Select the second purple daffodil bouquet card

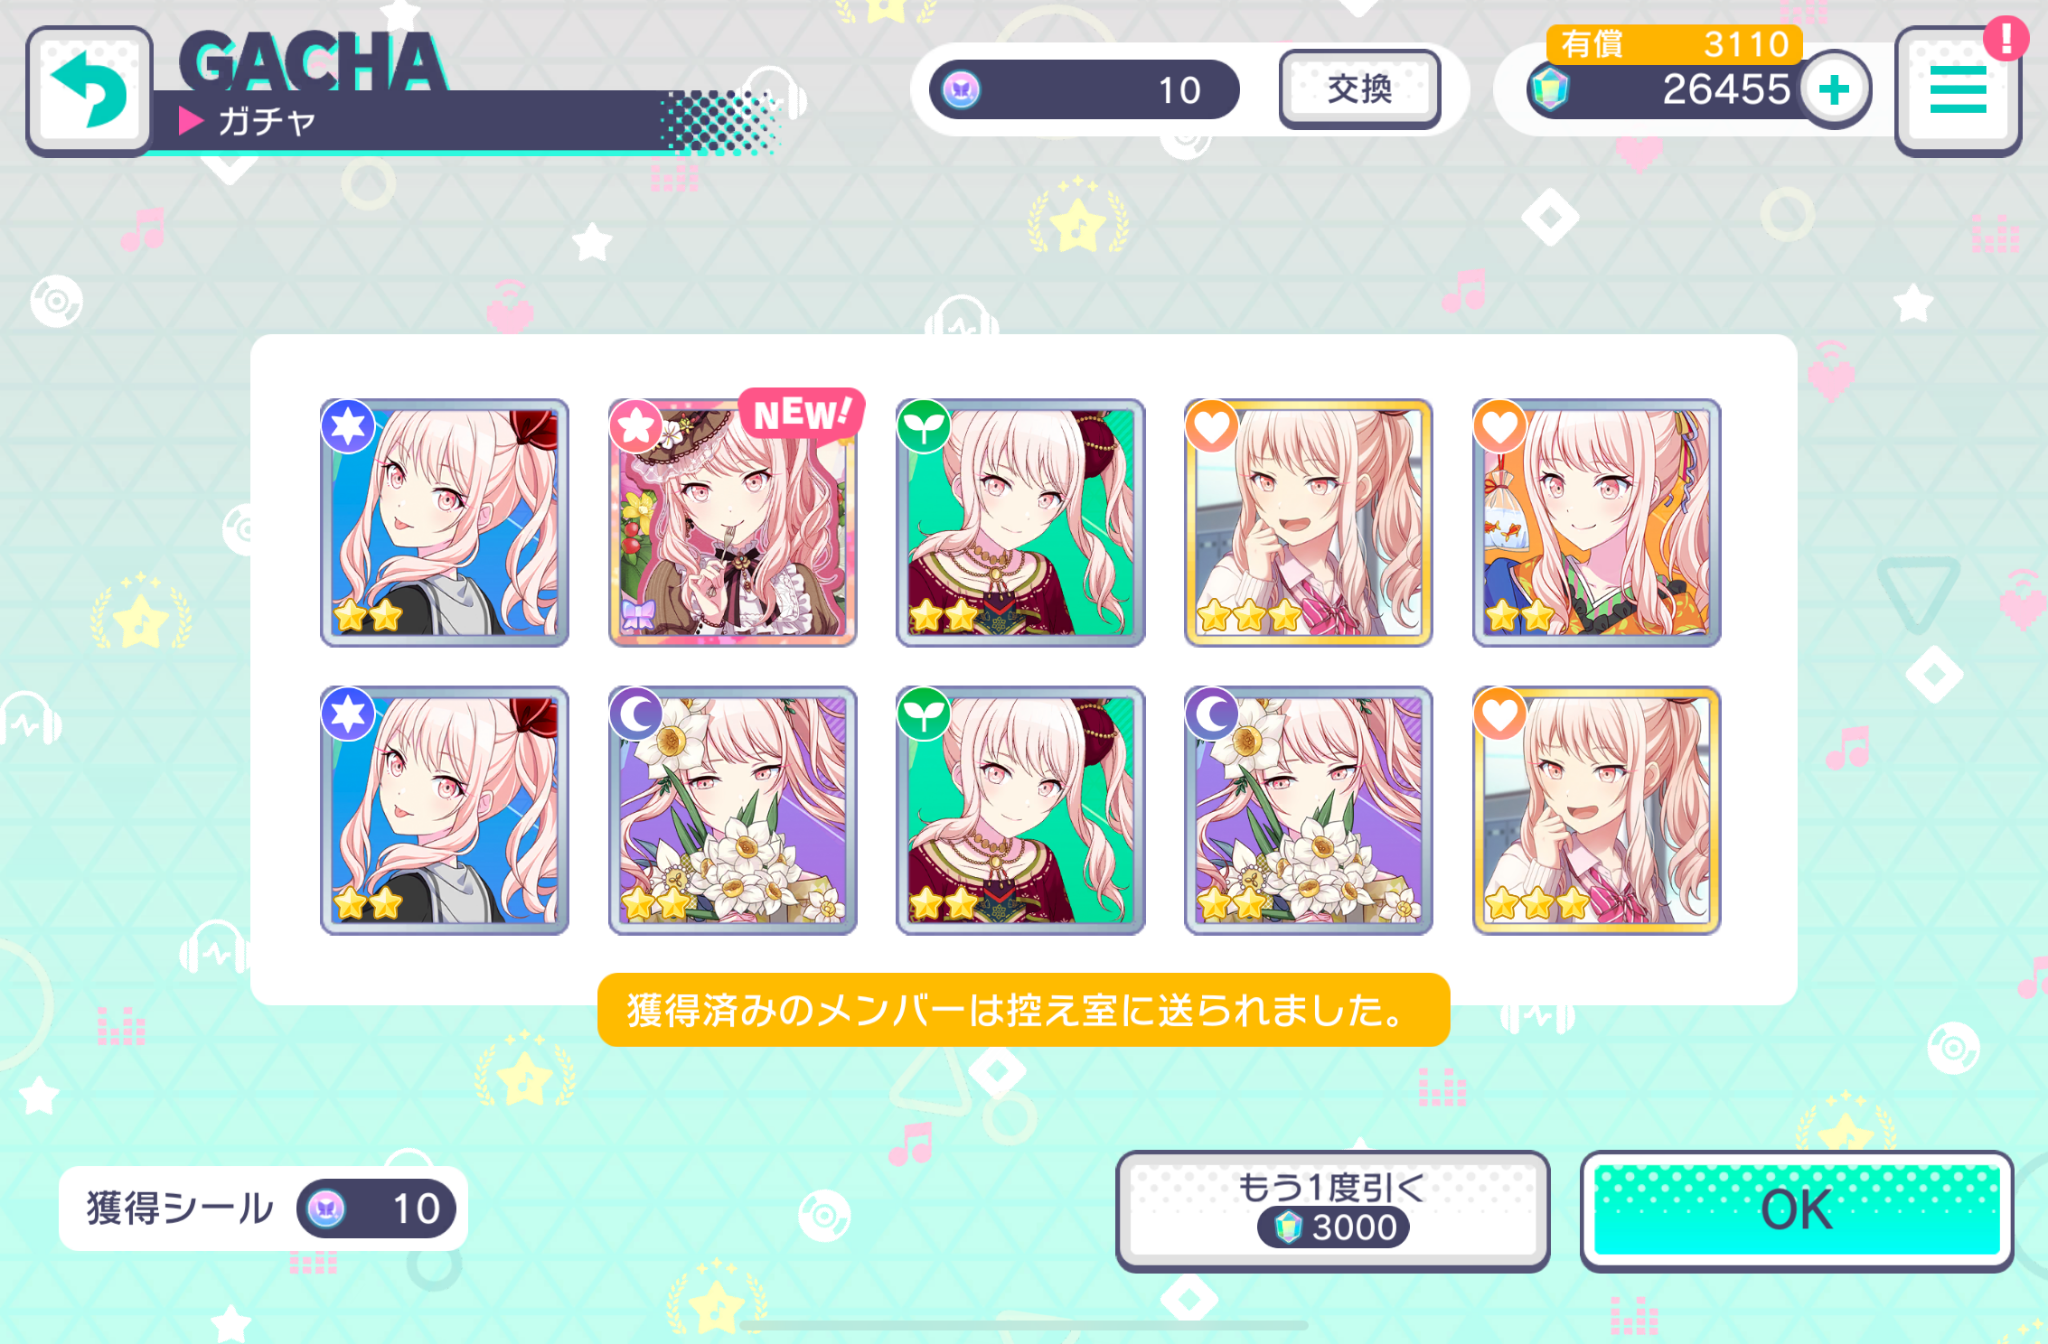pos(1309,810)
